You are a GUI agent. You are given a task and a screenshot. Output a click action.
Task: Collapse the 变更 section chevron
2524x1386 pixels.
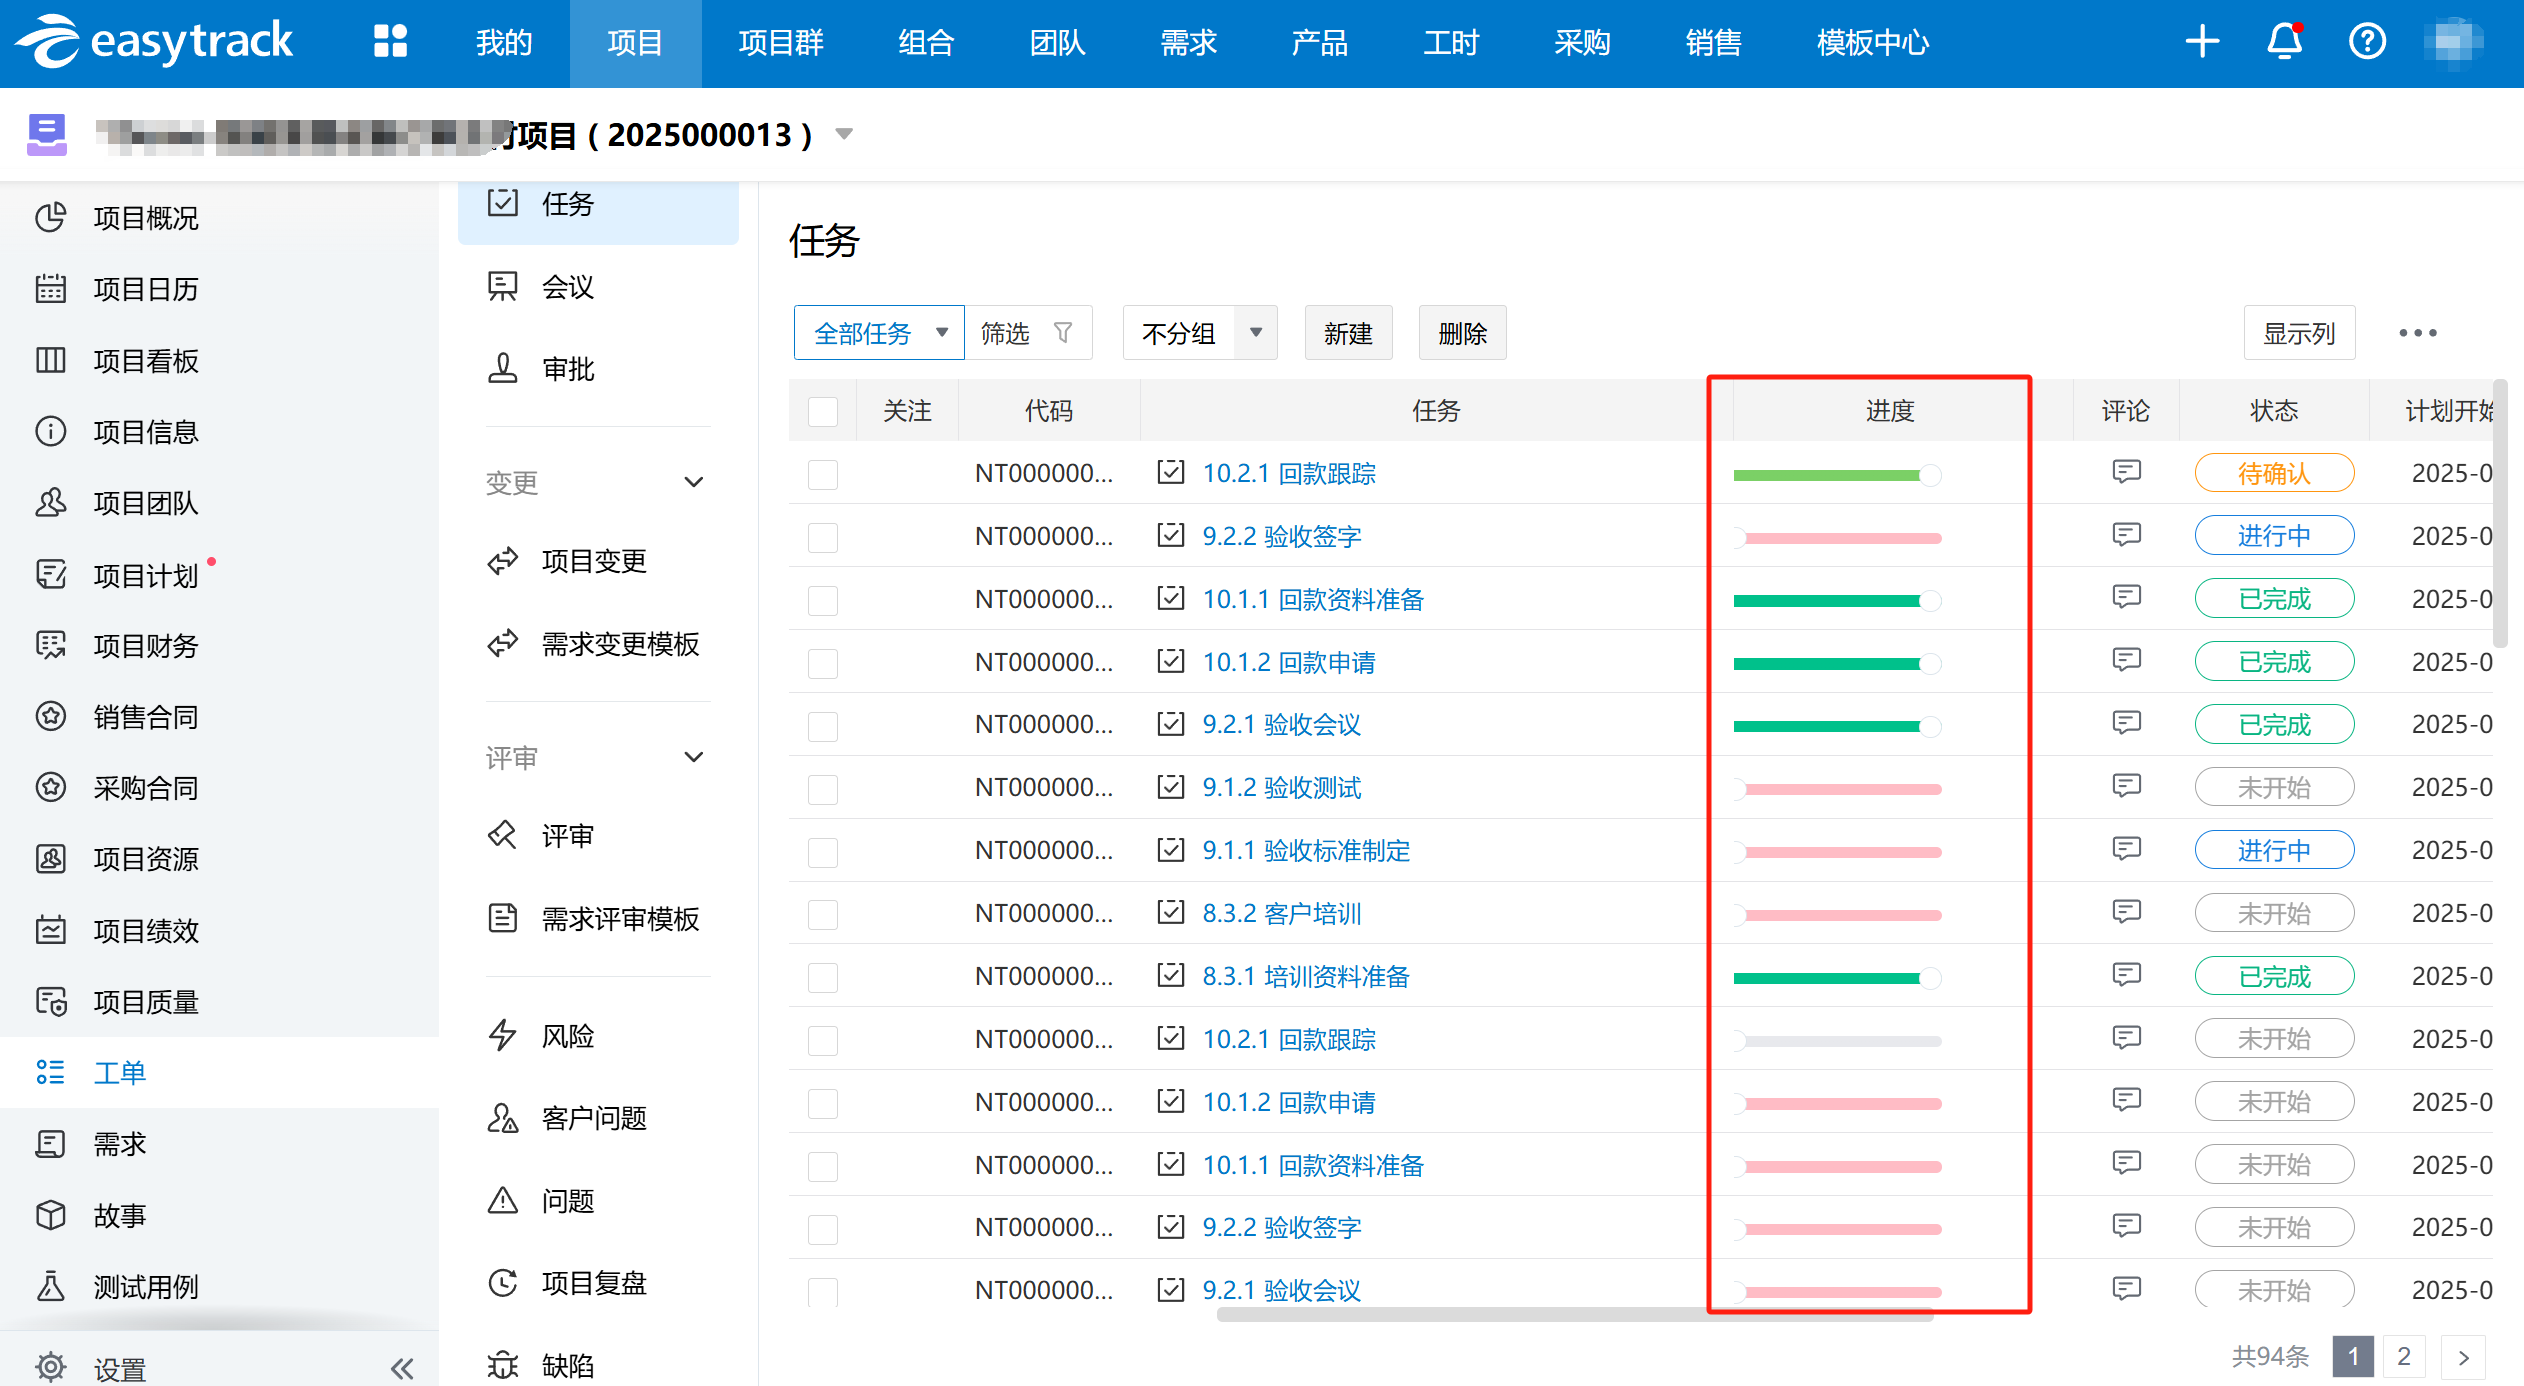[x=693, y=483]
